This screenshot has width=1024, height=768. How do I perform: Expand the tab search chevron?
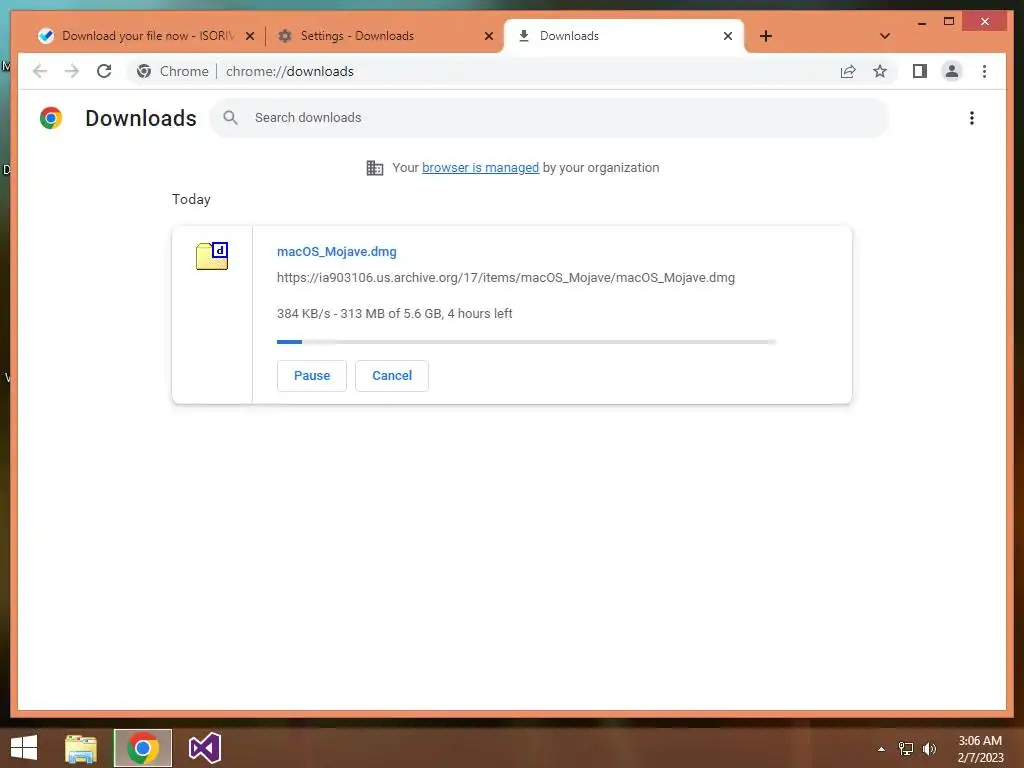coord(885,36)
